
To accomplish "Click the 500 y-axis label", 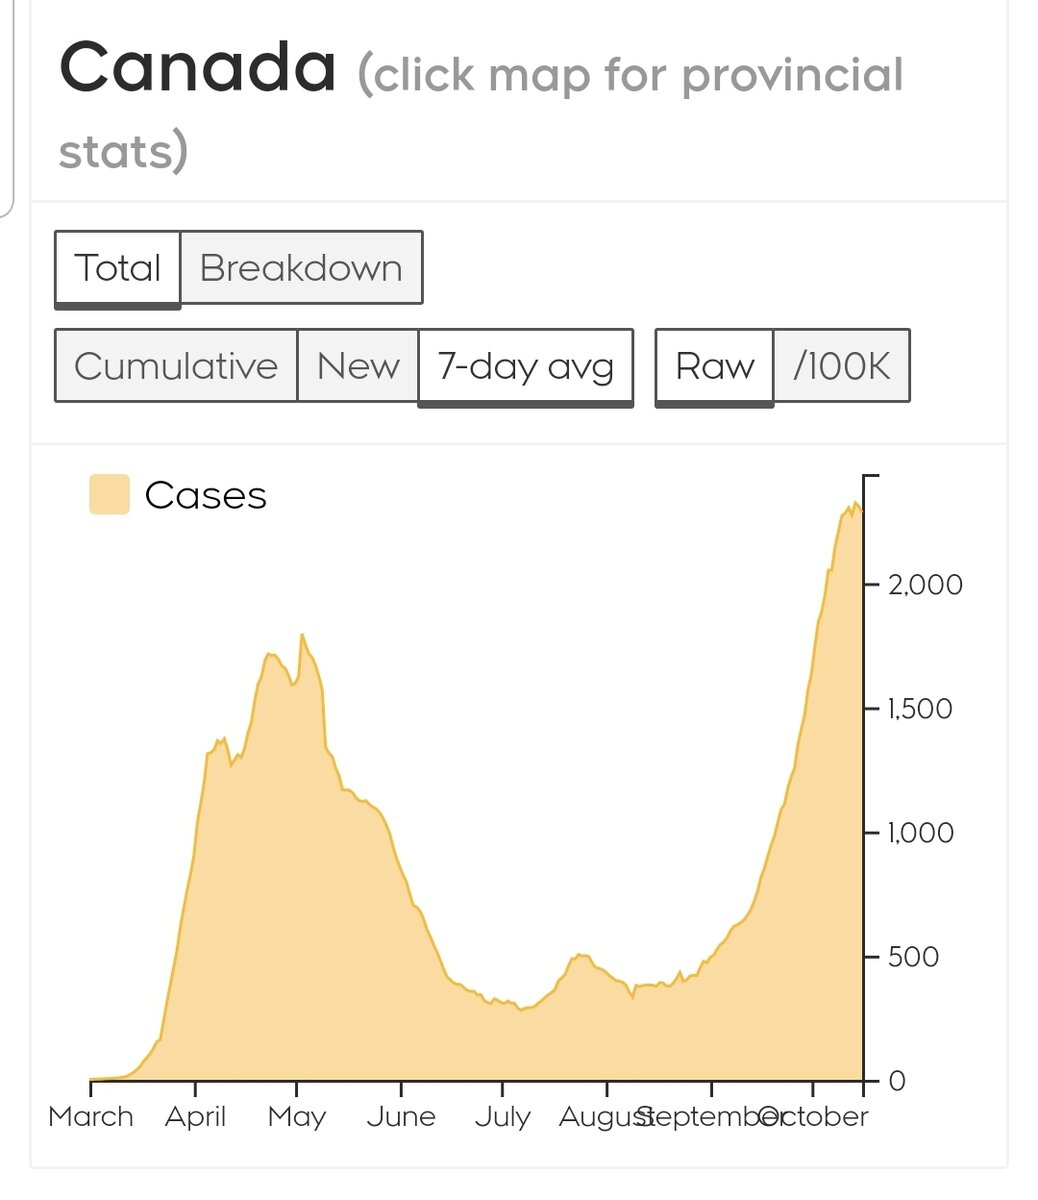I will click(915, 957).
